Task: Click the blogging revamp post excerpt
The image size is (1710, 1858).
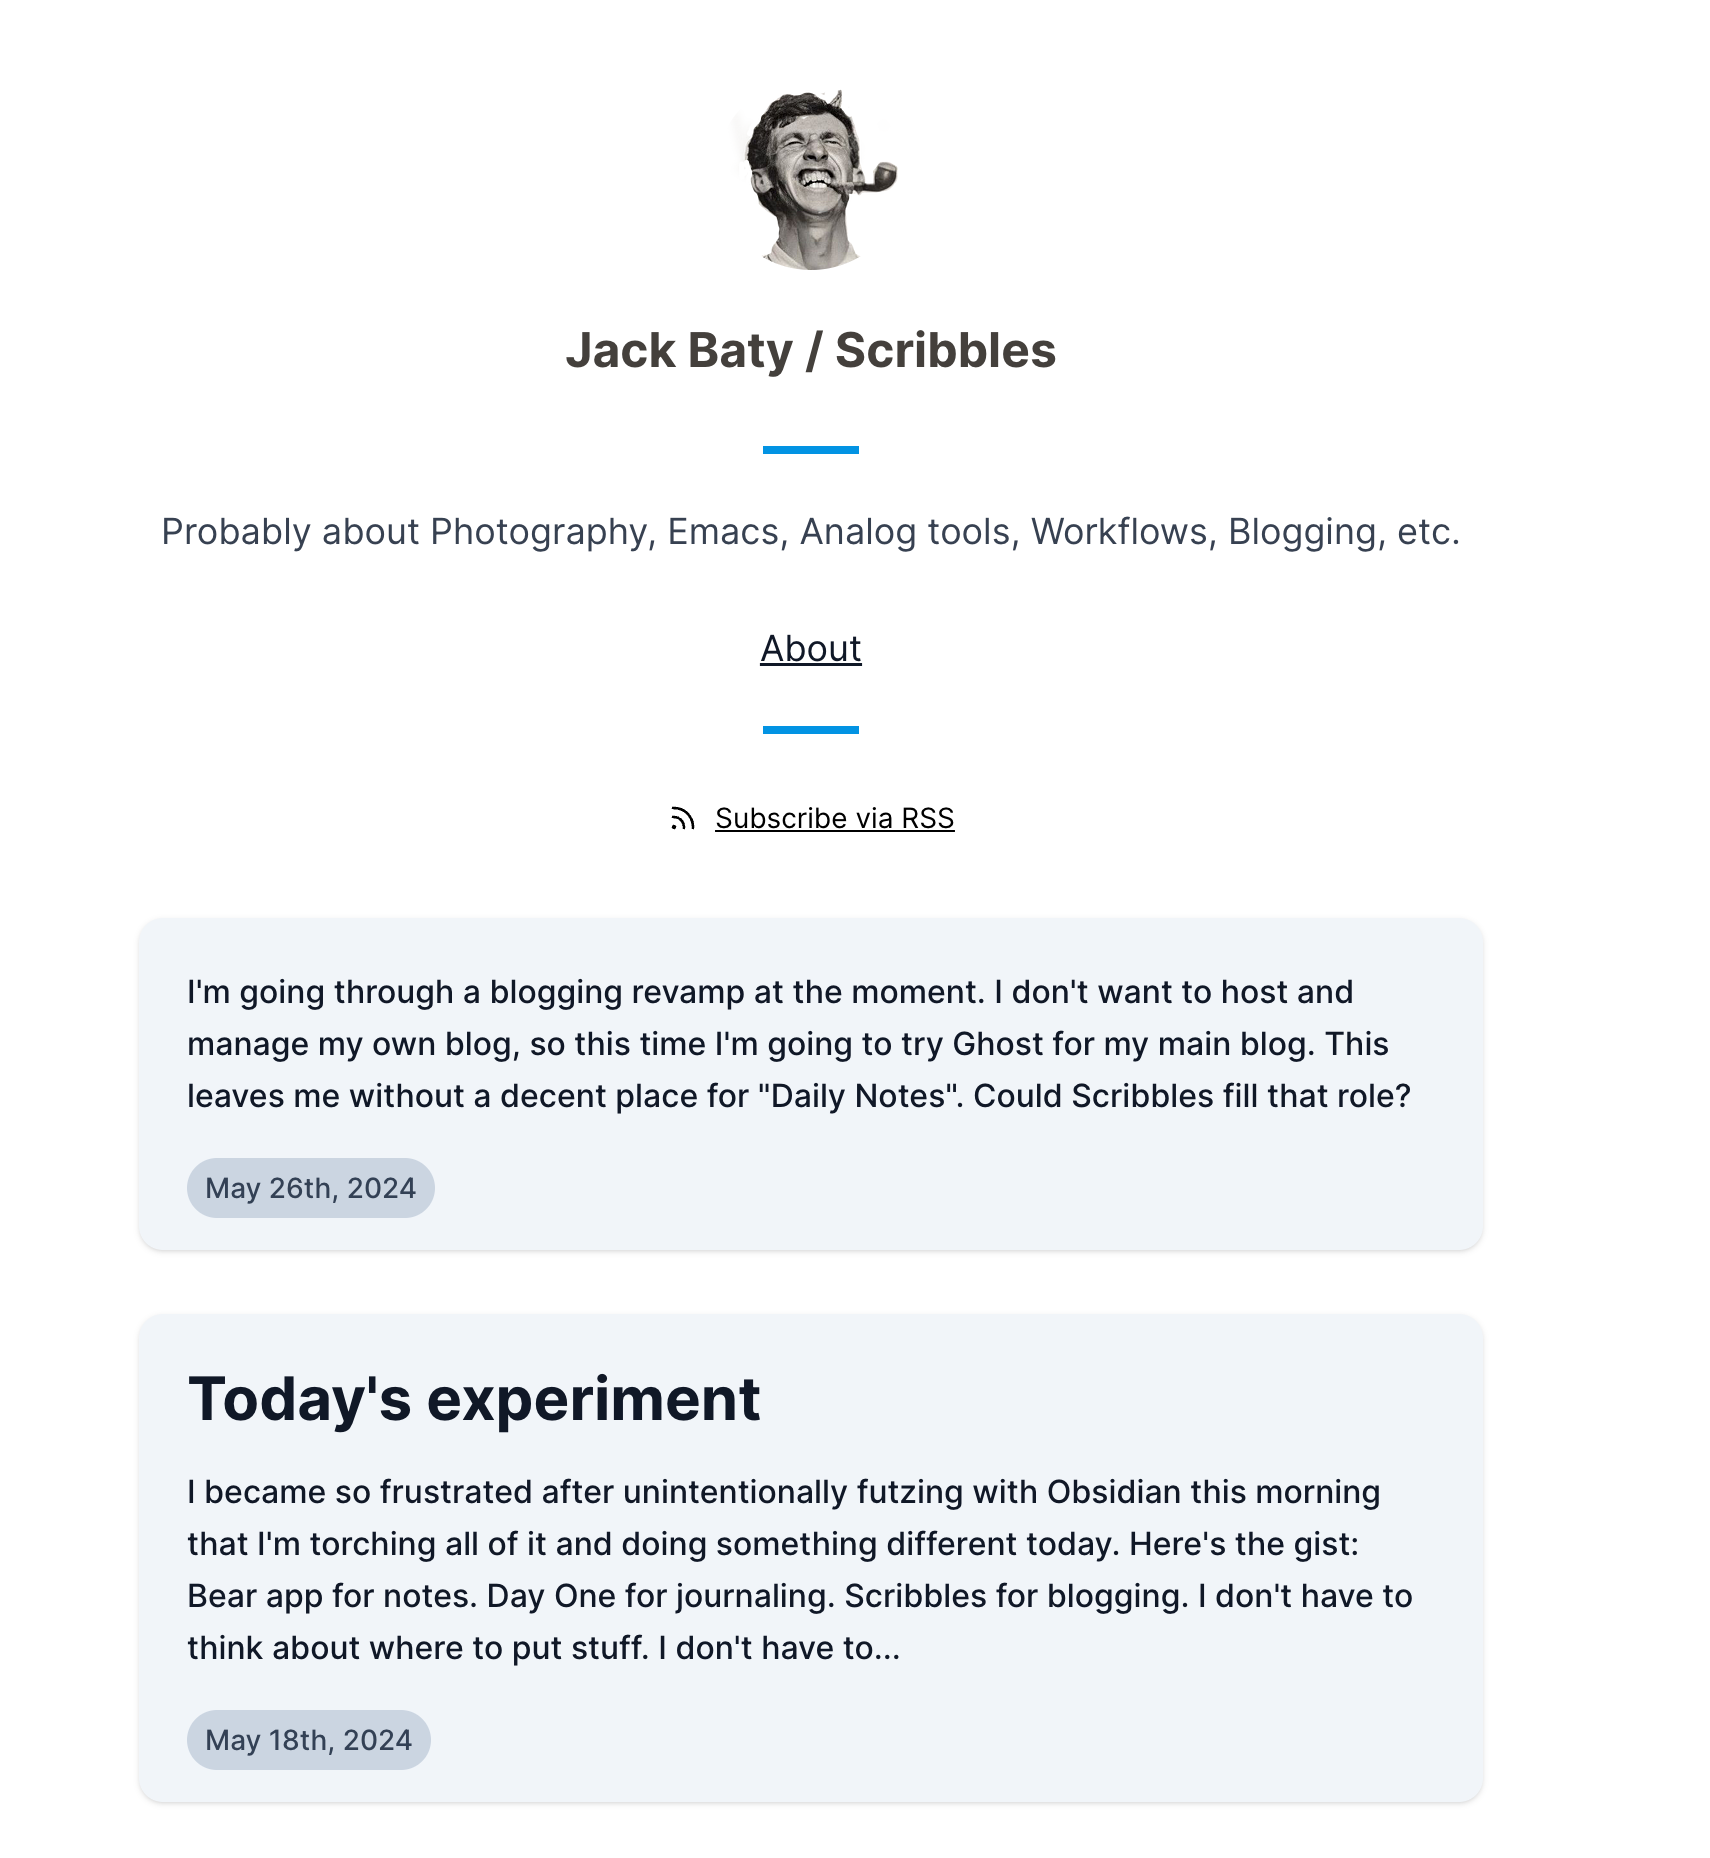Action: coord(798,1044)
